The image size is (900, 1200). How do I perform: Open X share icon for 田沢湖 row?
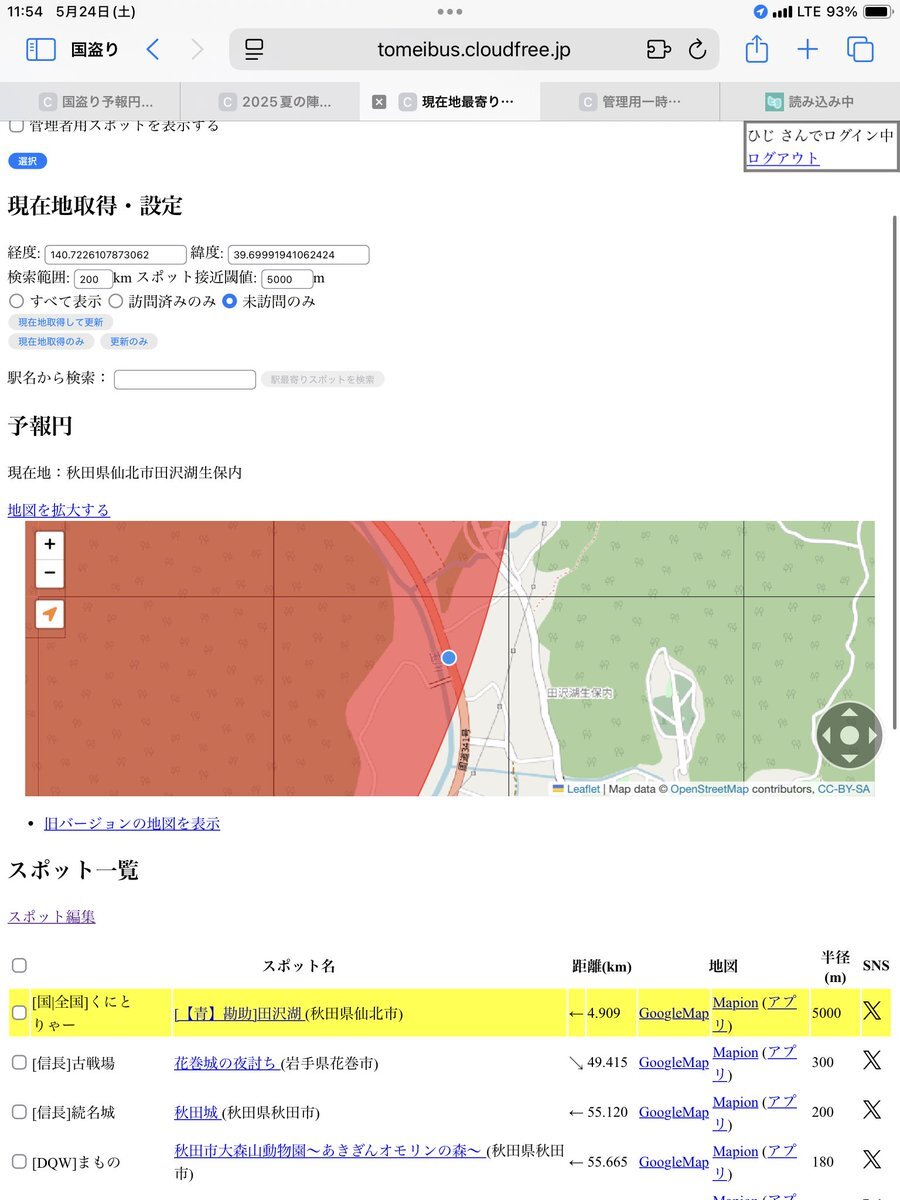pos(872,1012)
